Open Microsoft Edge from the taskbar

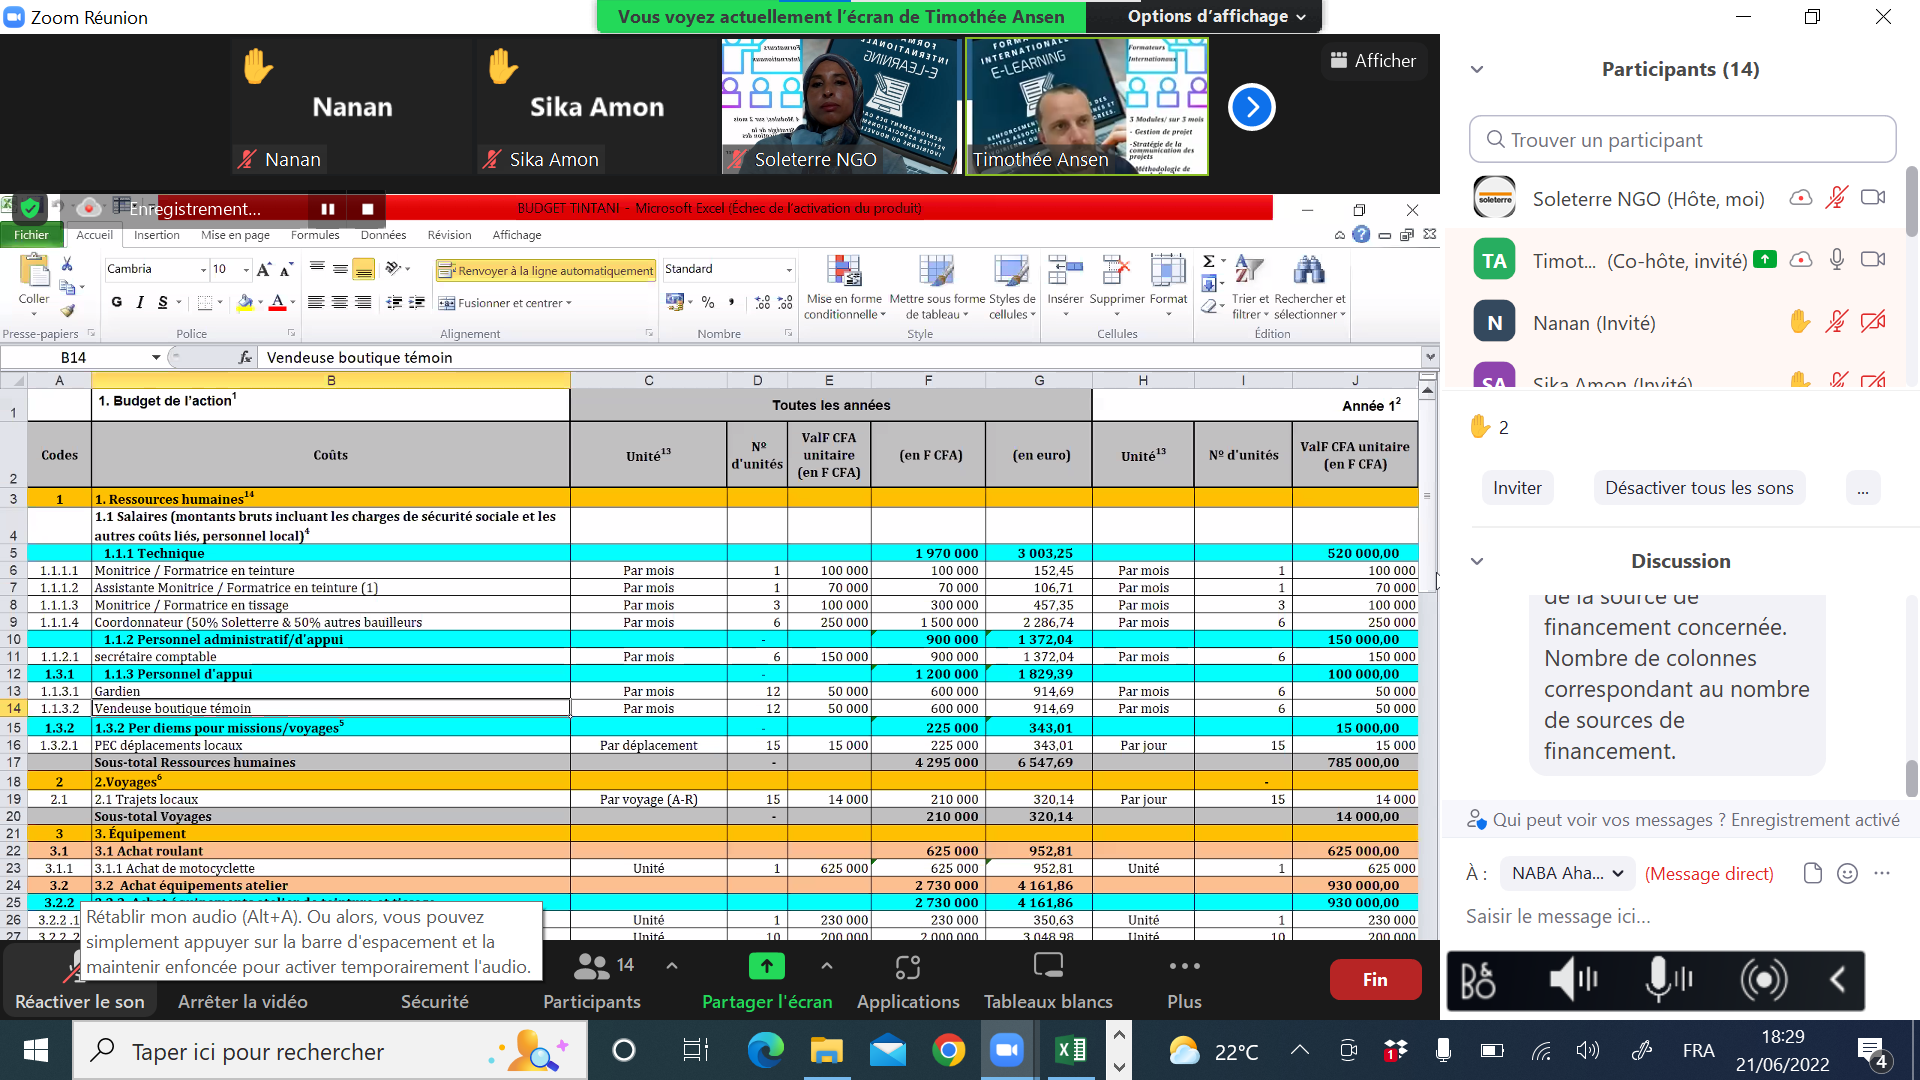766,1050
